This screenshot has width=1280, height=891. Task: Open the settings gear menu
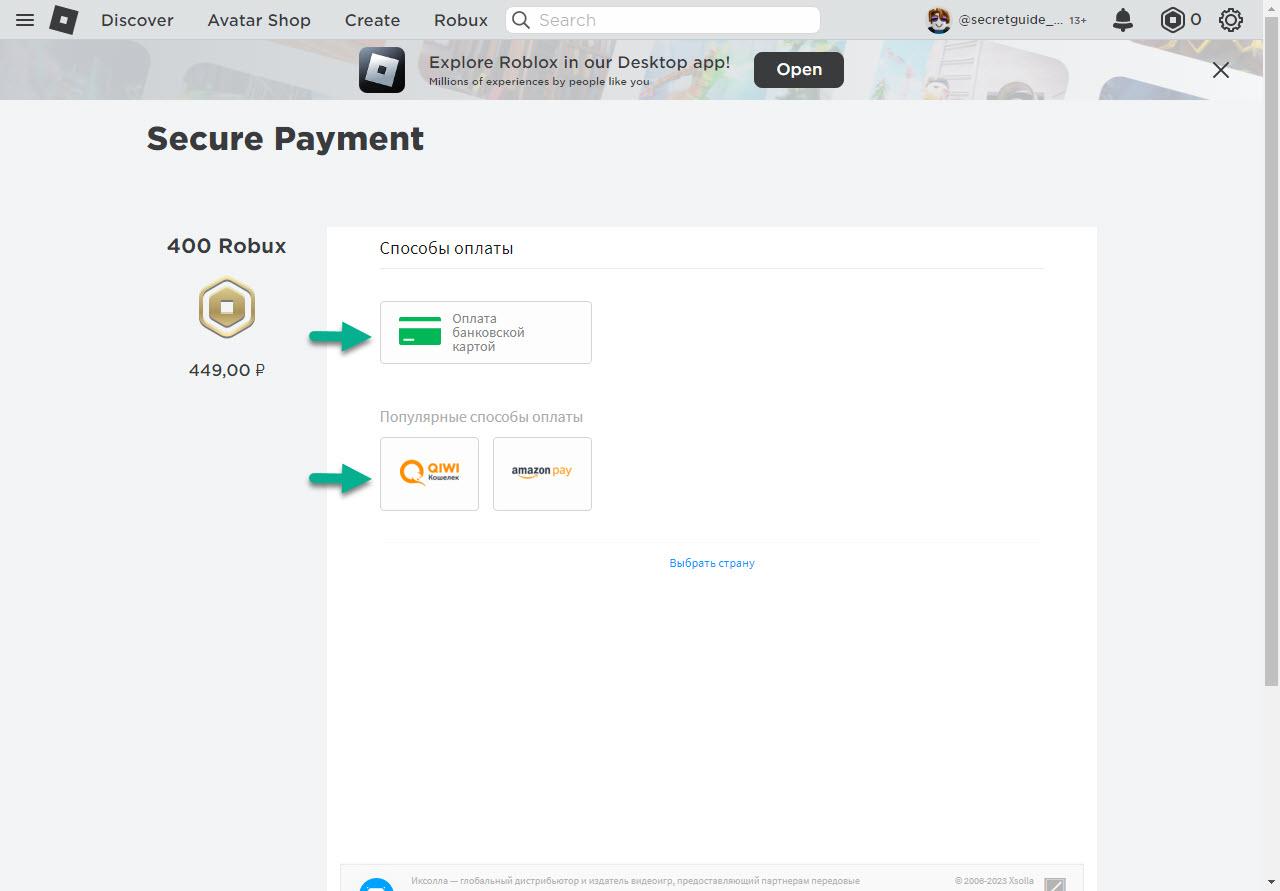click(1230, 20)
